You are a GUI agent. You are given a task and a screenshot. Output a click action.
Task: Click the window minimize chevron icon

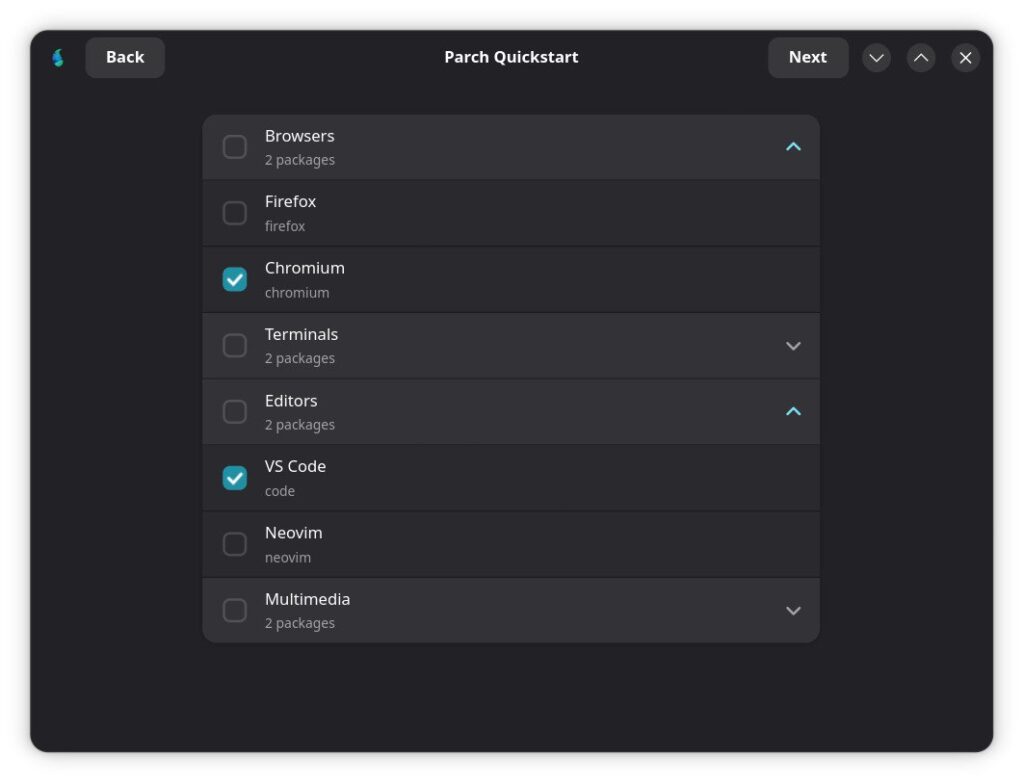(876, 58)
